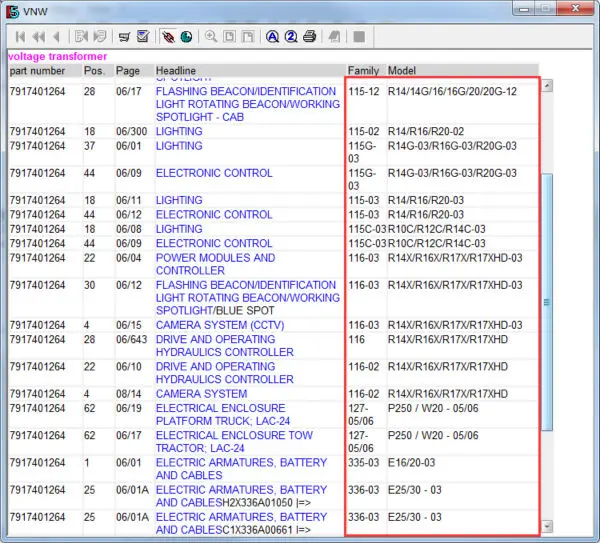This screenshot has width=600, height=543.
Task: Go to previous page with single left arrow
Action: [x=57, y=37]
